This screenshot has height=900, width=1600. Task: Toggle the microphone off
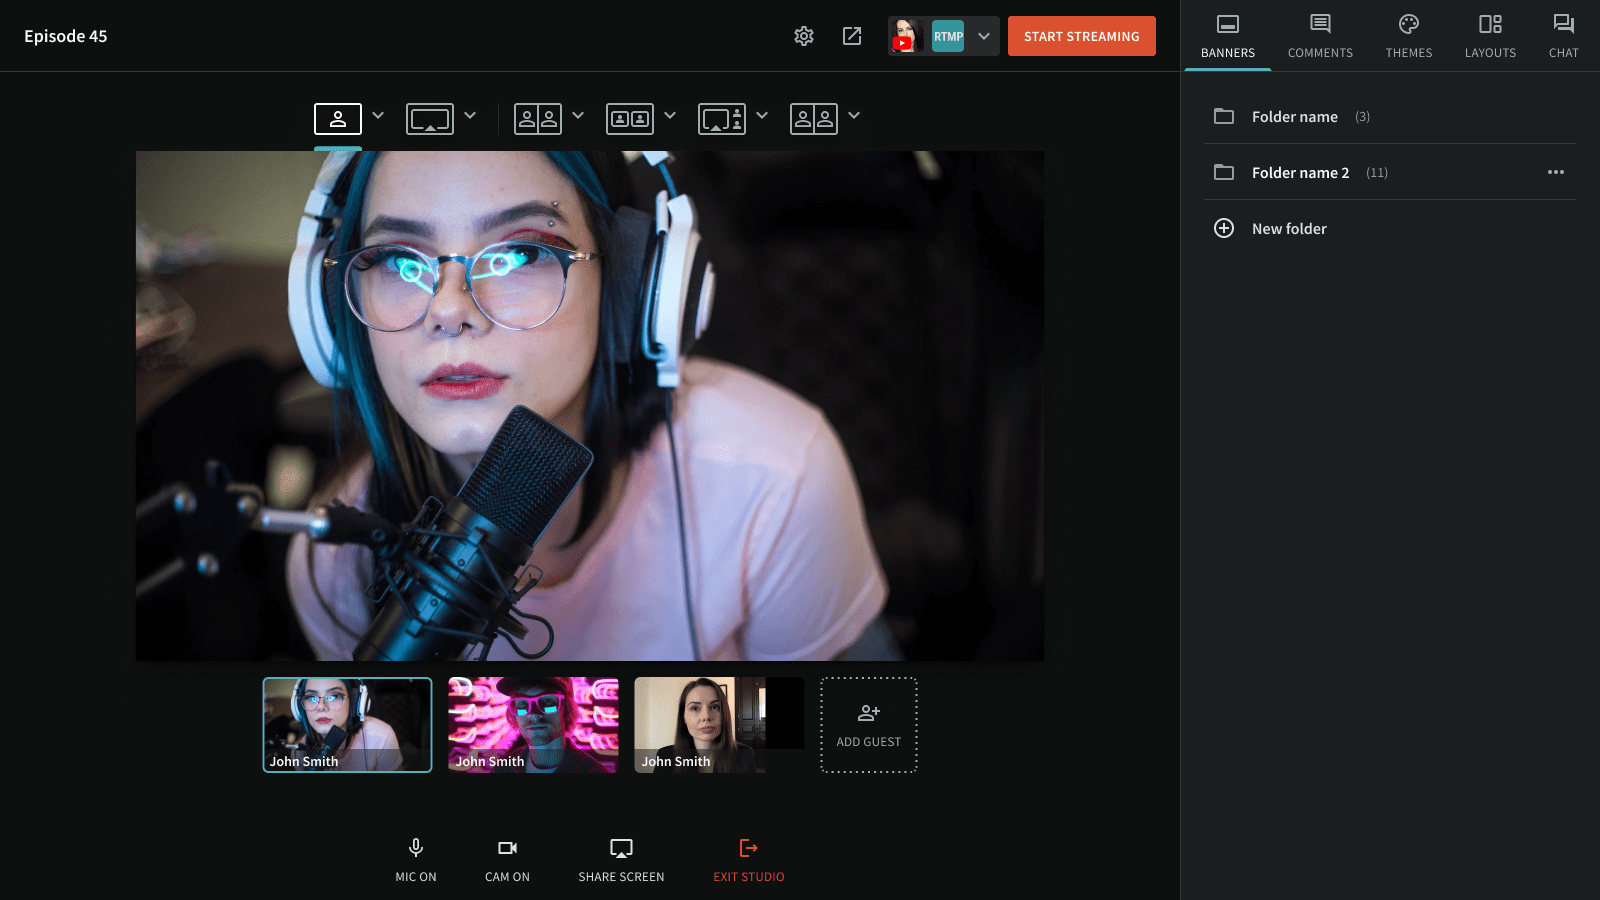coord(416,860)
